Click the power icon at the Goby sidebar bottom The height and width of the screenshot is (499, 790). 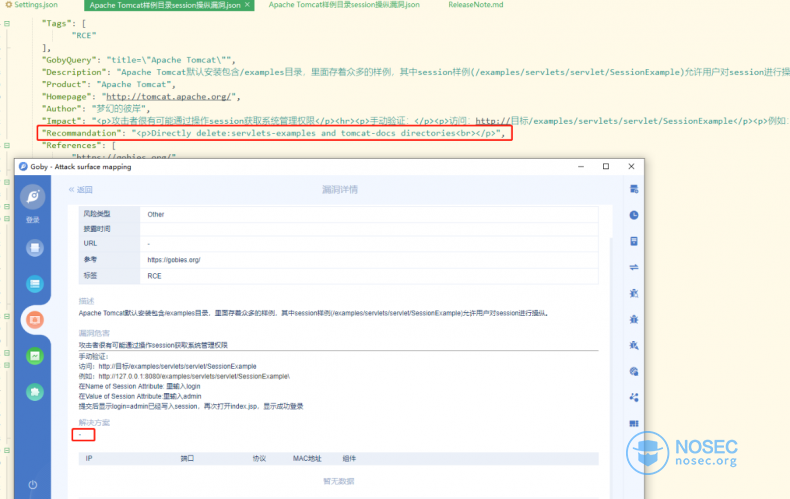tap(33, 484)
